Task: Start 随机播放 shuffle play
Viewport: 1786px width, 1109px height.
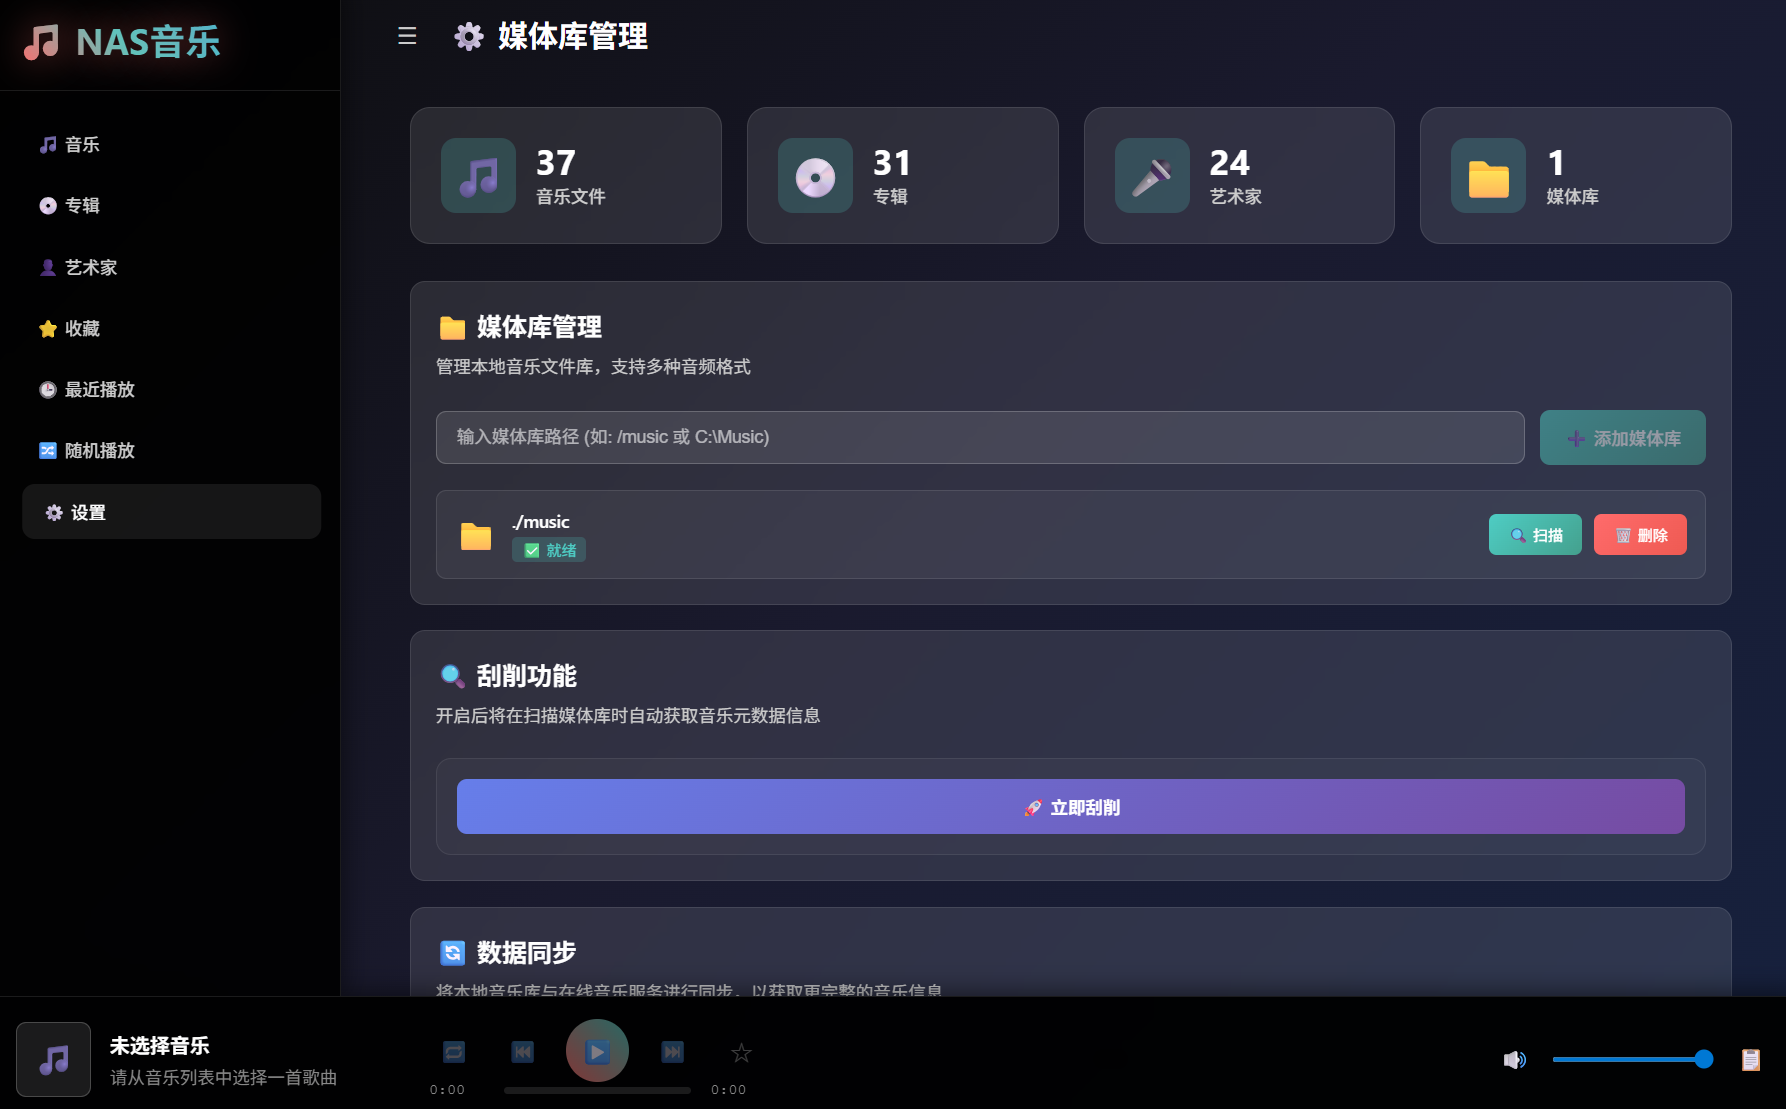Action: [99, 451]
